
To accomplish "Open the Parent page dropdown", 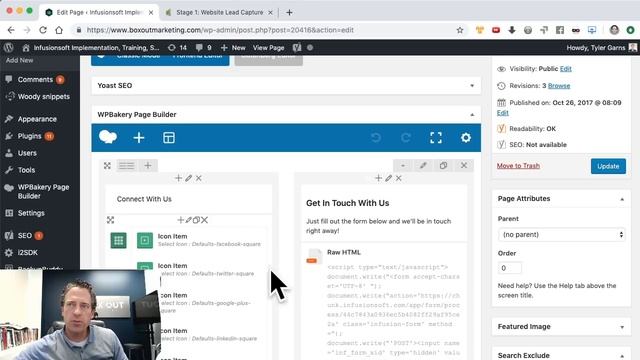I will click(x=561, y=235).
